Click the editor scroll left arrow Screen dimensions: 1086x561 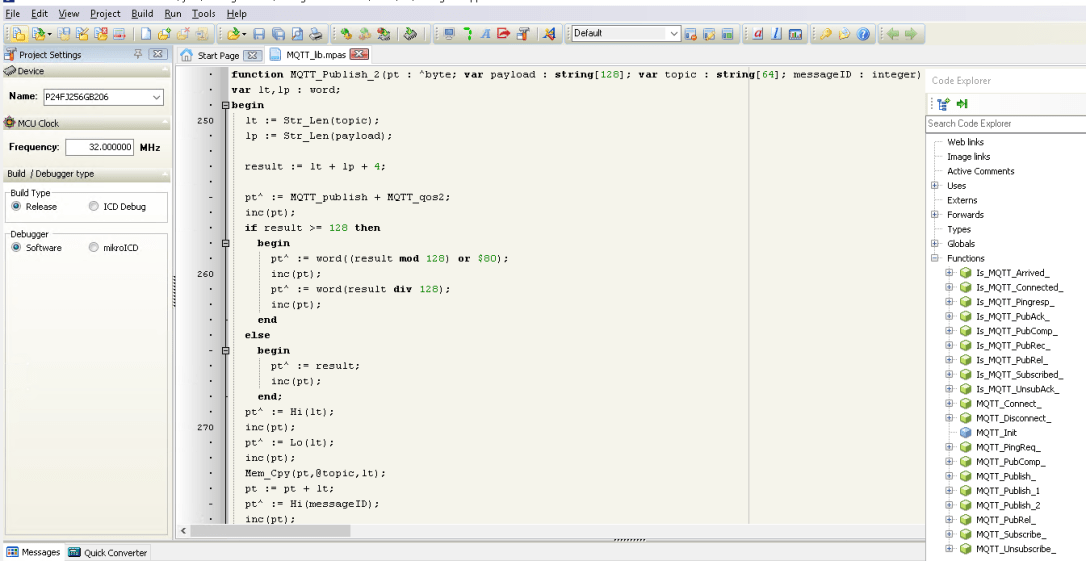tap(183, 531)
